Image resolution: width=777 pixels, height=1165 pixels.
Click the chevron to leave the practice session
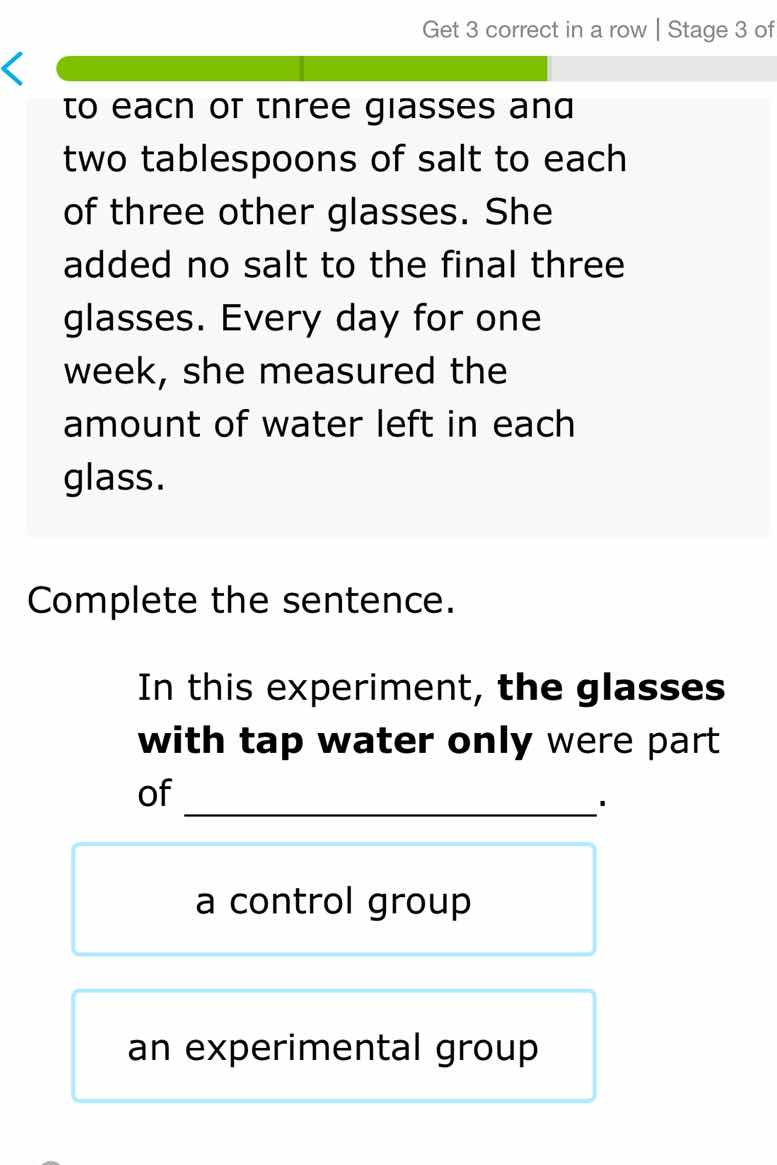[x=13, y=70]
